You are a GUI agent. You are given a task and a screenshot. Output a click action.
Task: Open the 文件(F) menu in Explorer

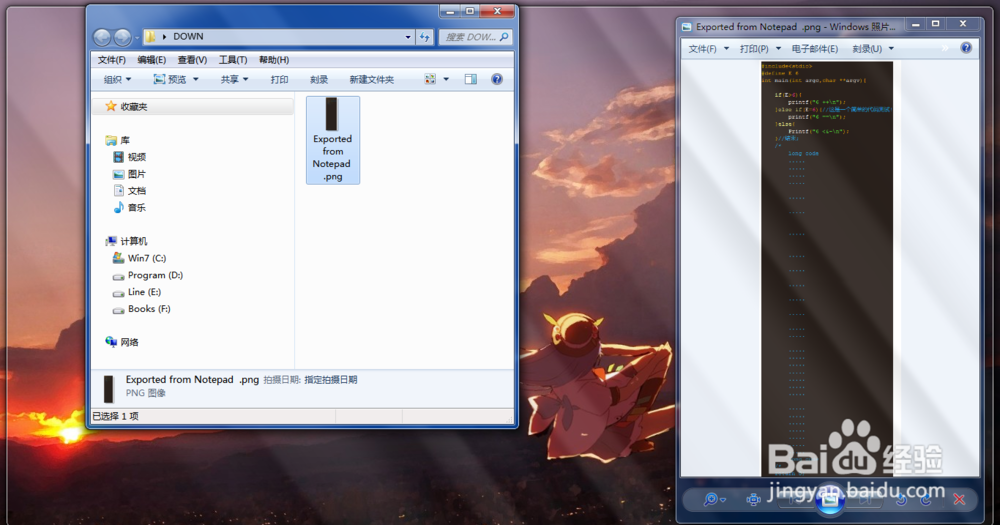[112, 59]
